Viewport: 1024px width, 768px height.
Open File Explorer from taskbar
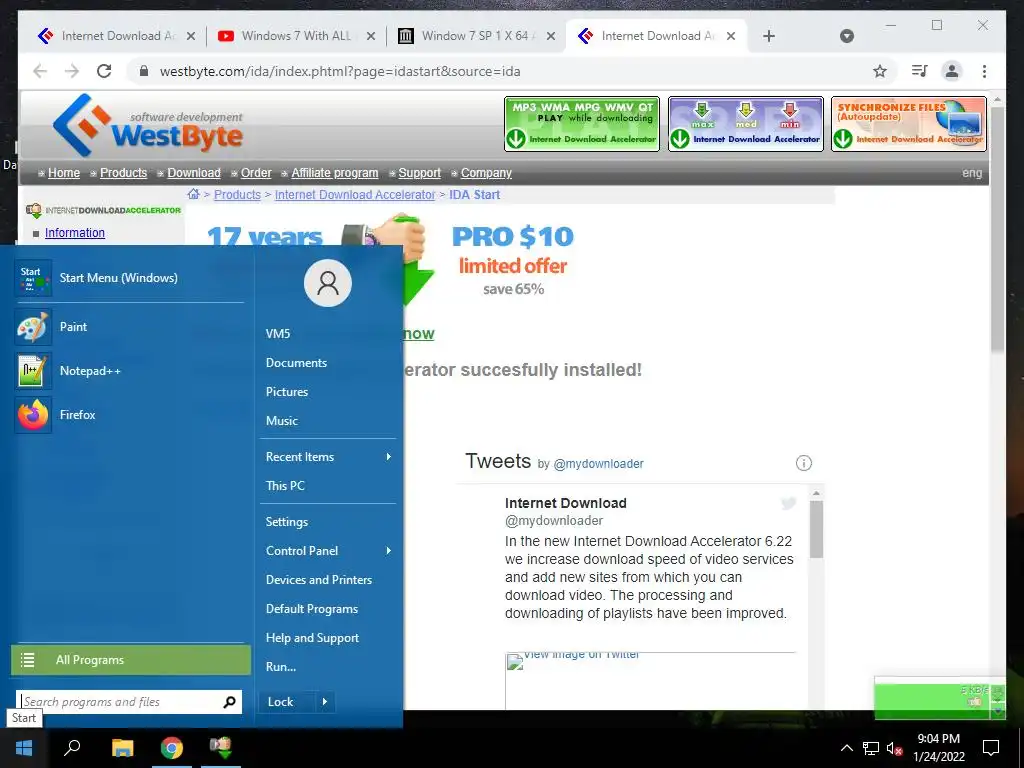click(x=122, y=747)
